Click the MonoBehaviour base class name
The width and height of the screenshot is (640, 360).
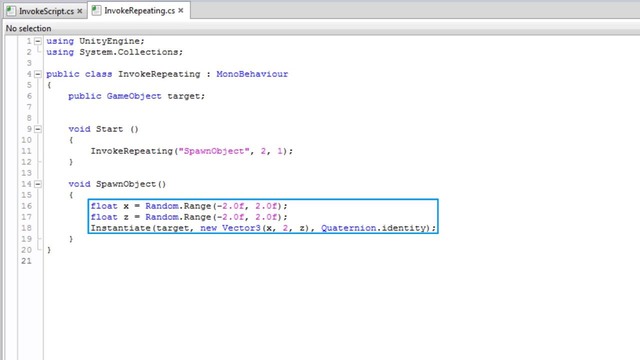coord(252,74)
